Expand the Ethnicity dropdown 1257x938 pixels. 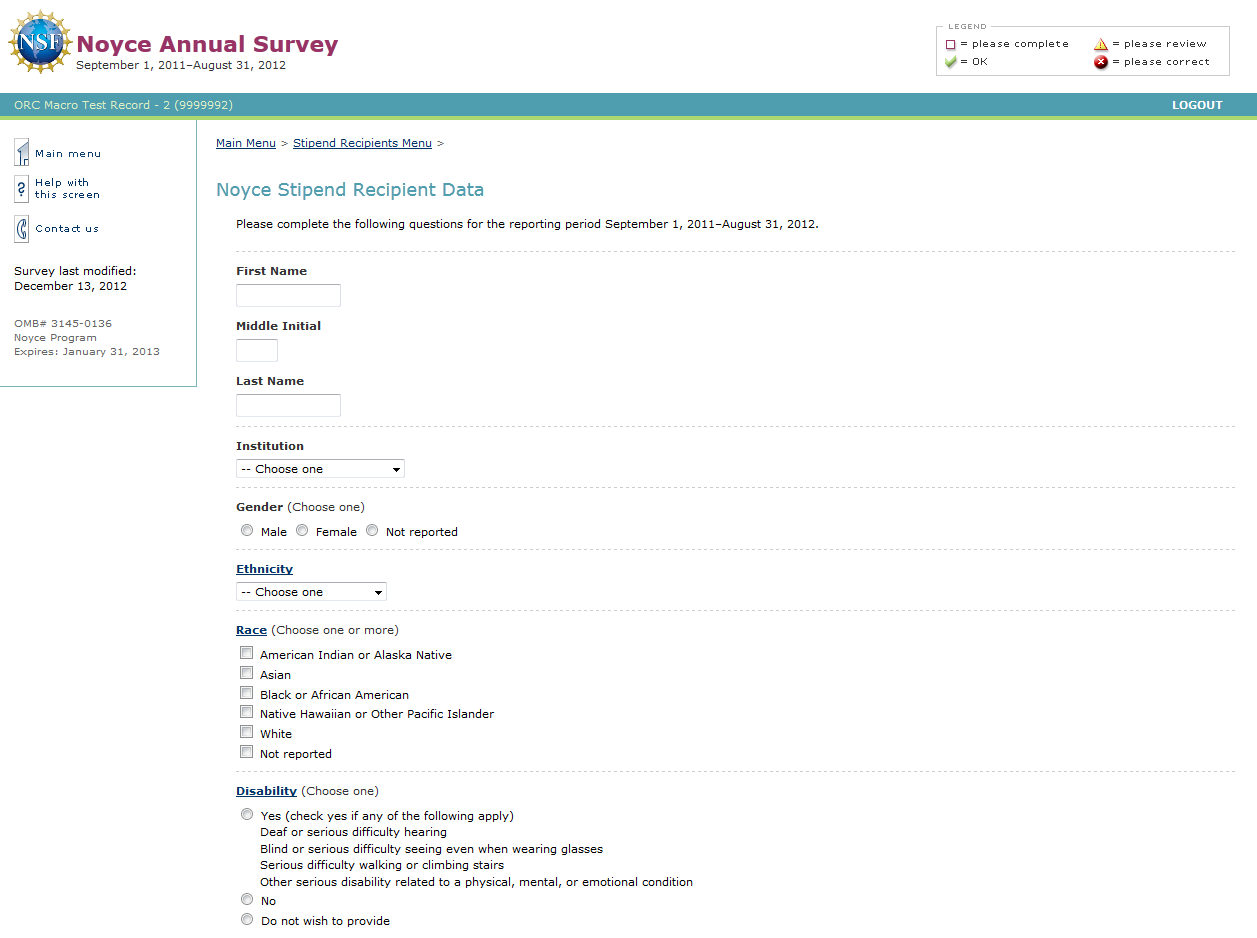(311, 592)
